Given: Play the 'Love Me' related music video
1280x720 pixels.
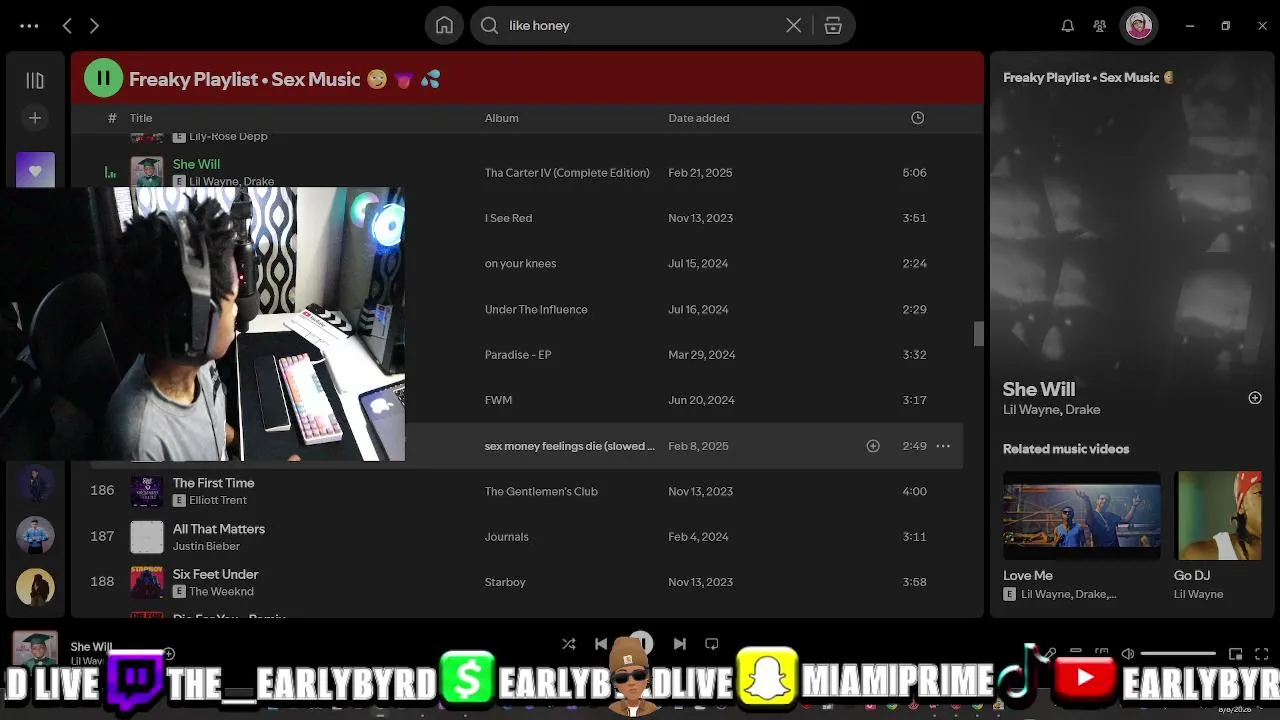Looking at the screenshot, I should pos(1082,515).
